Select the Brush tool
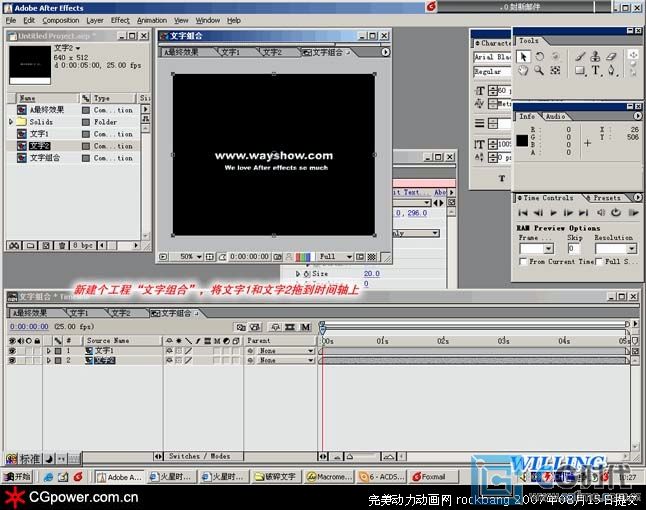Viewport: 646px width, 510px height. coord(580,57)
